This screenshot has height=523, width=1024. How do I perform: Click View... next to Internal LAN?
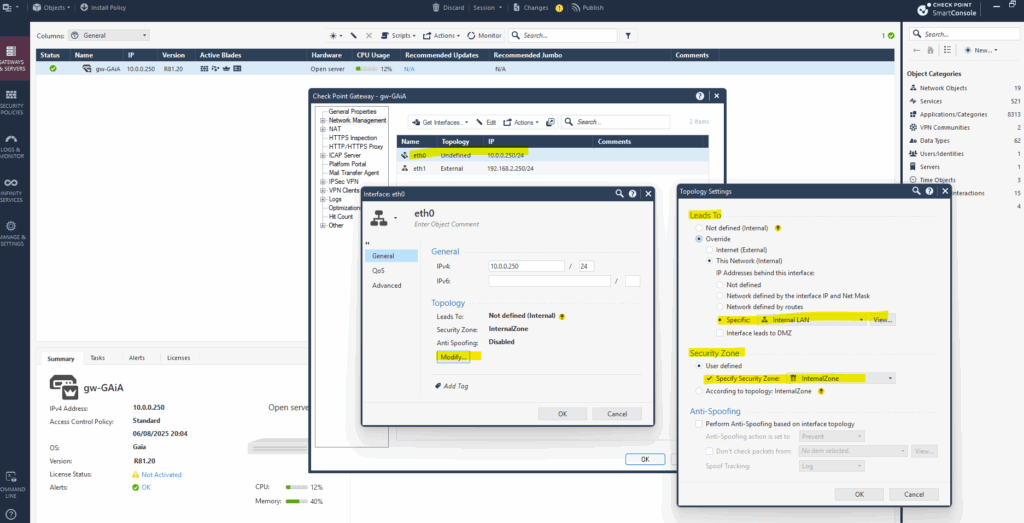(882, 320)
